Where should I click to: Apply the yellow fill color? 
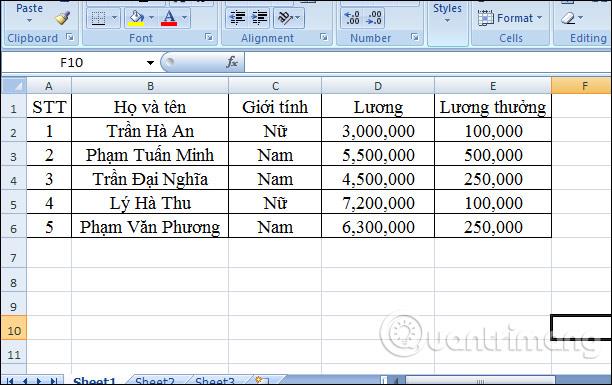pyautogui.click(x=136, y=18)
